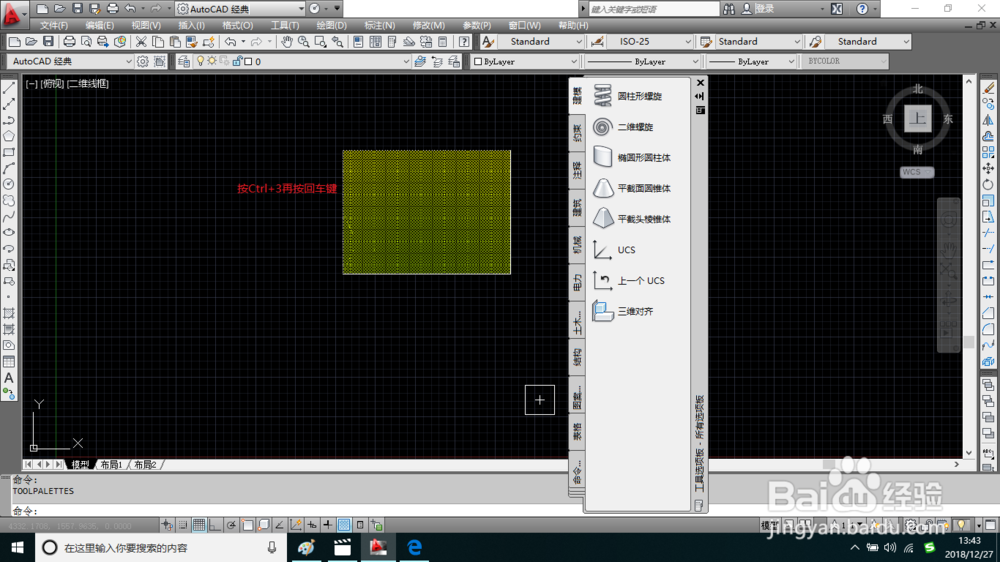The height and width of the screenshot is (562, 1000).
Task: Select the Multiline Text A tool
Action: click(x=9, y=378)
